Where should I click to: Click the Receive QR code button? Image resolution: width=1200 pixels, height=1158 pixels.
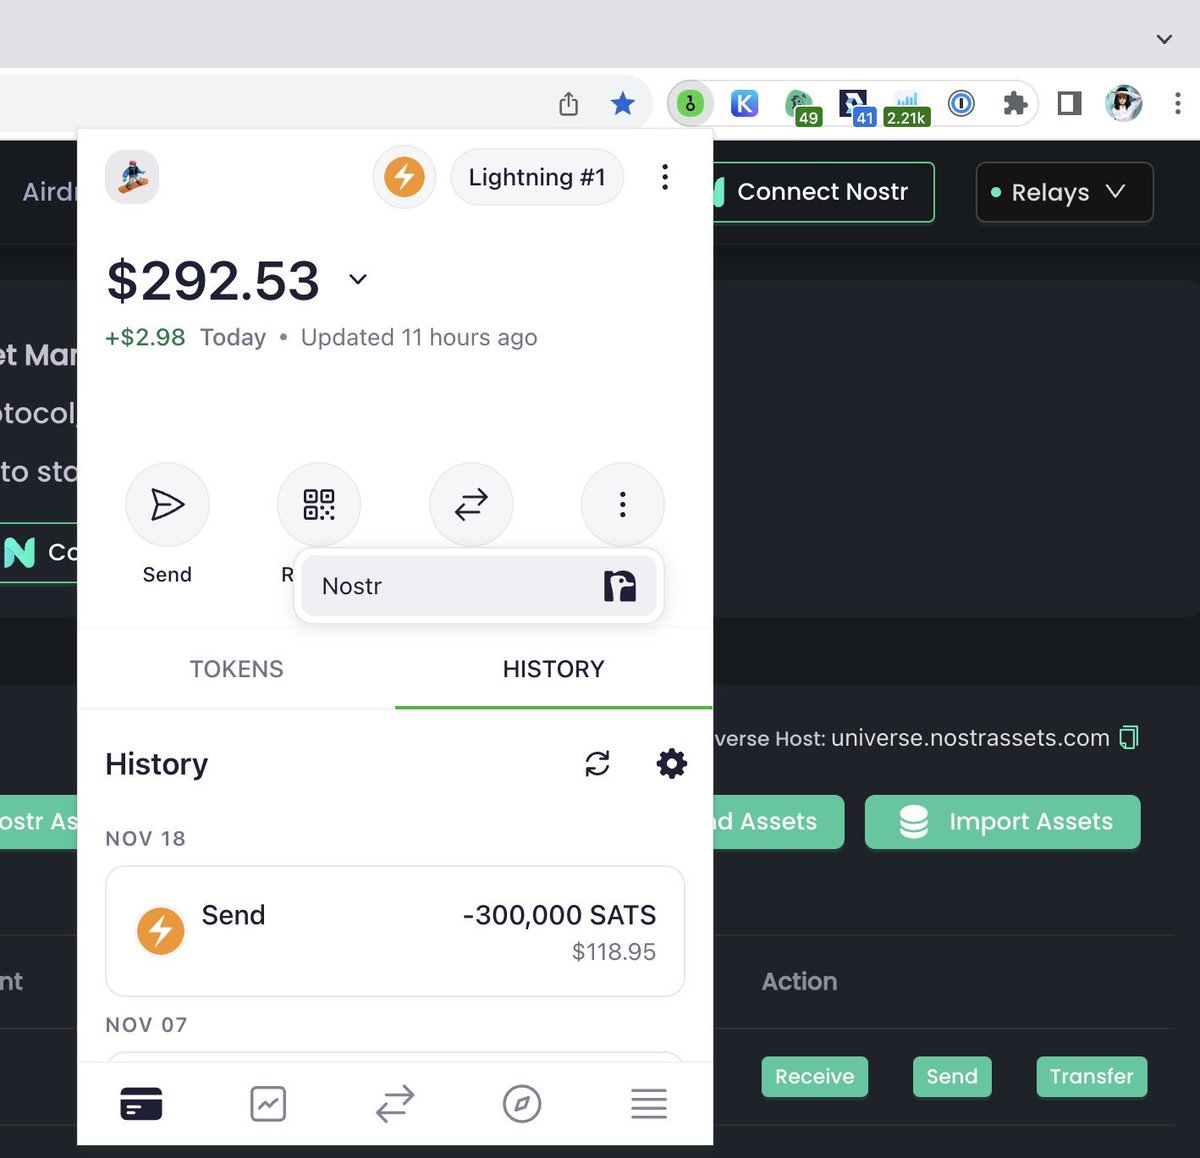pos(319,504)
